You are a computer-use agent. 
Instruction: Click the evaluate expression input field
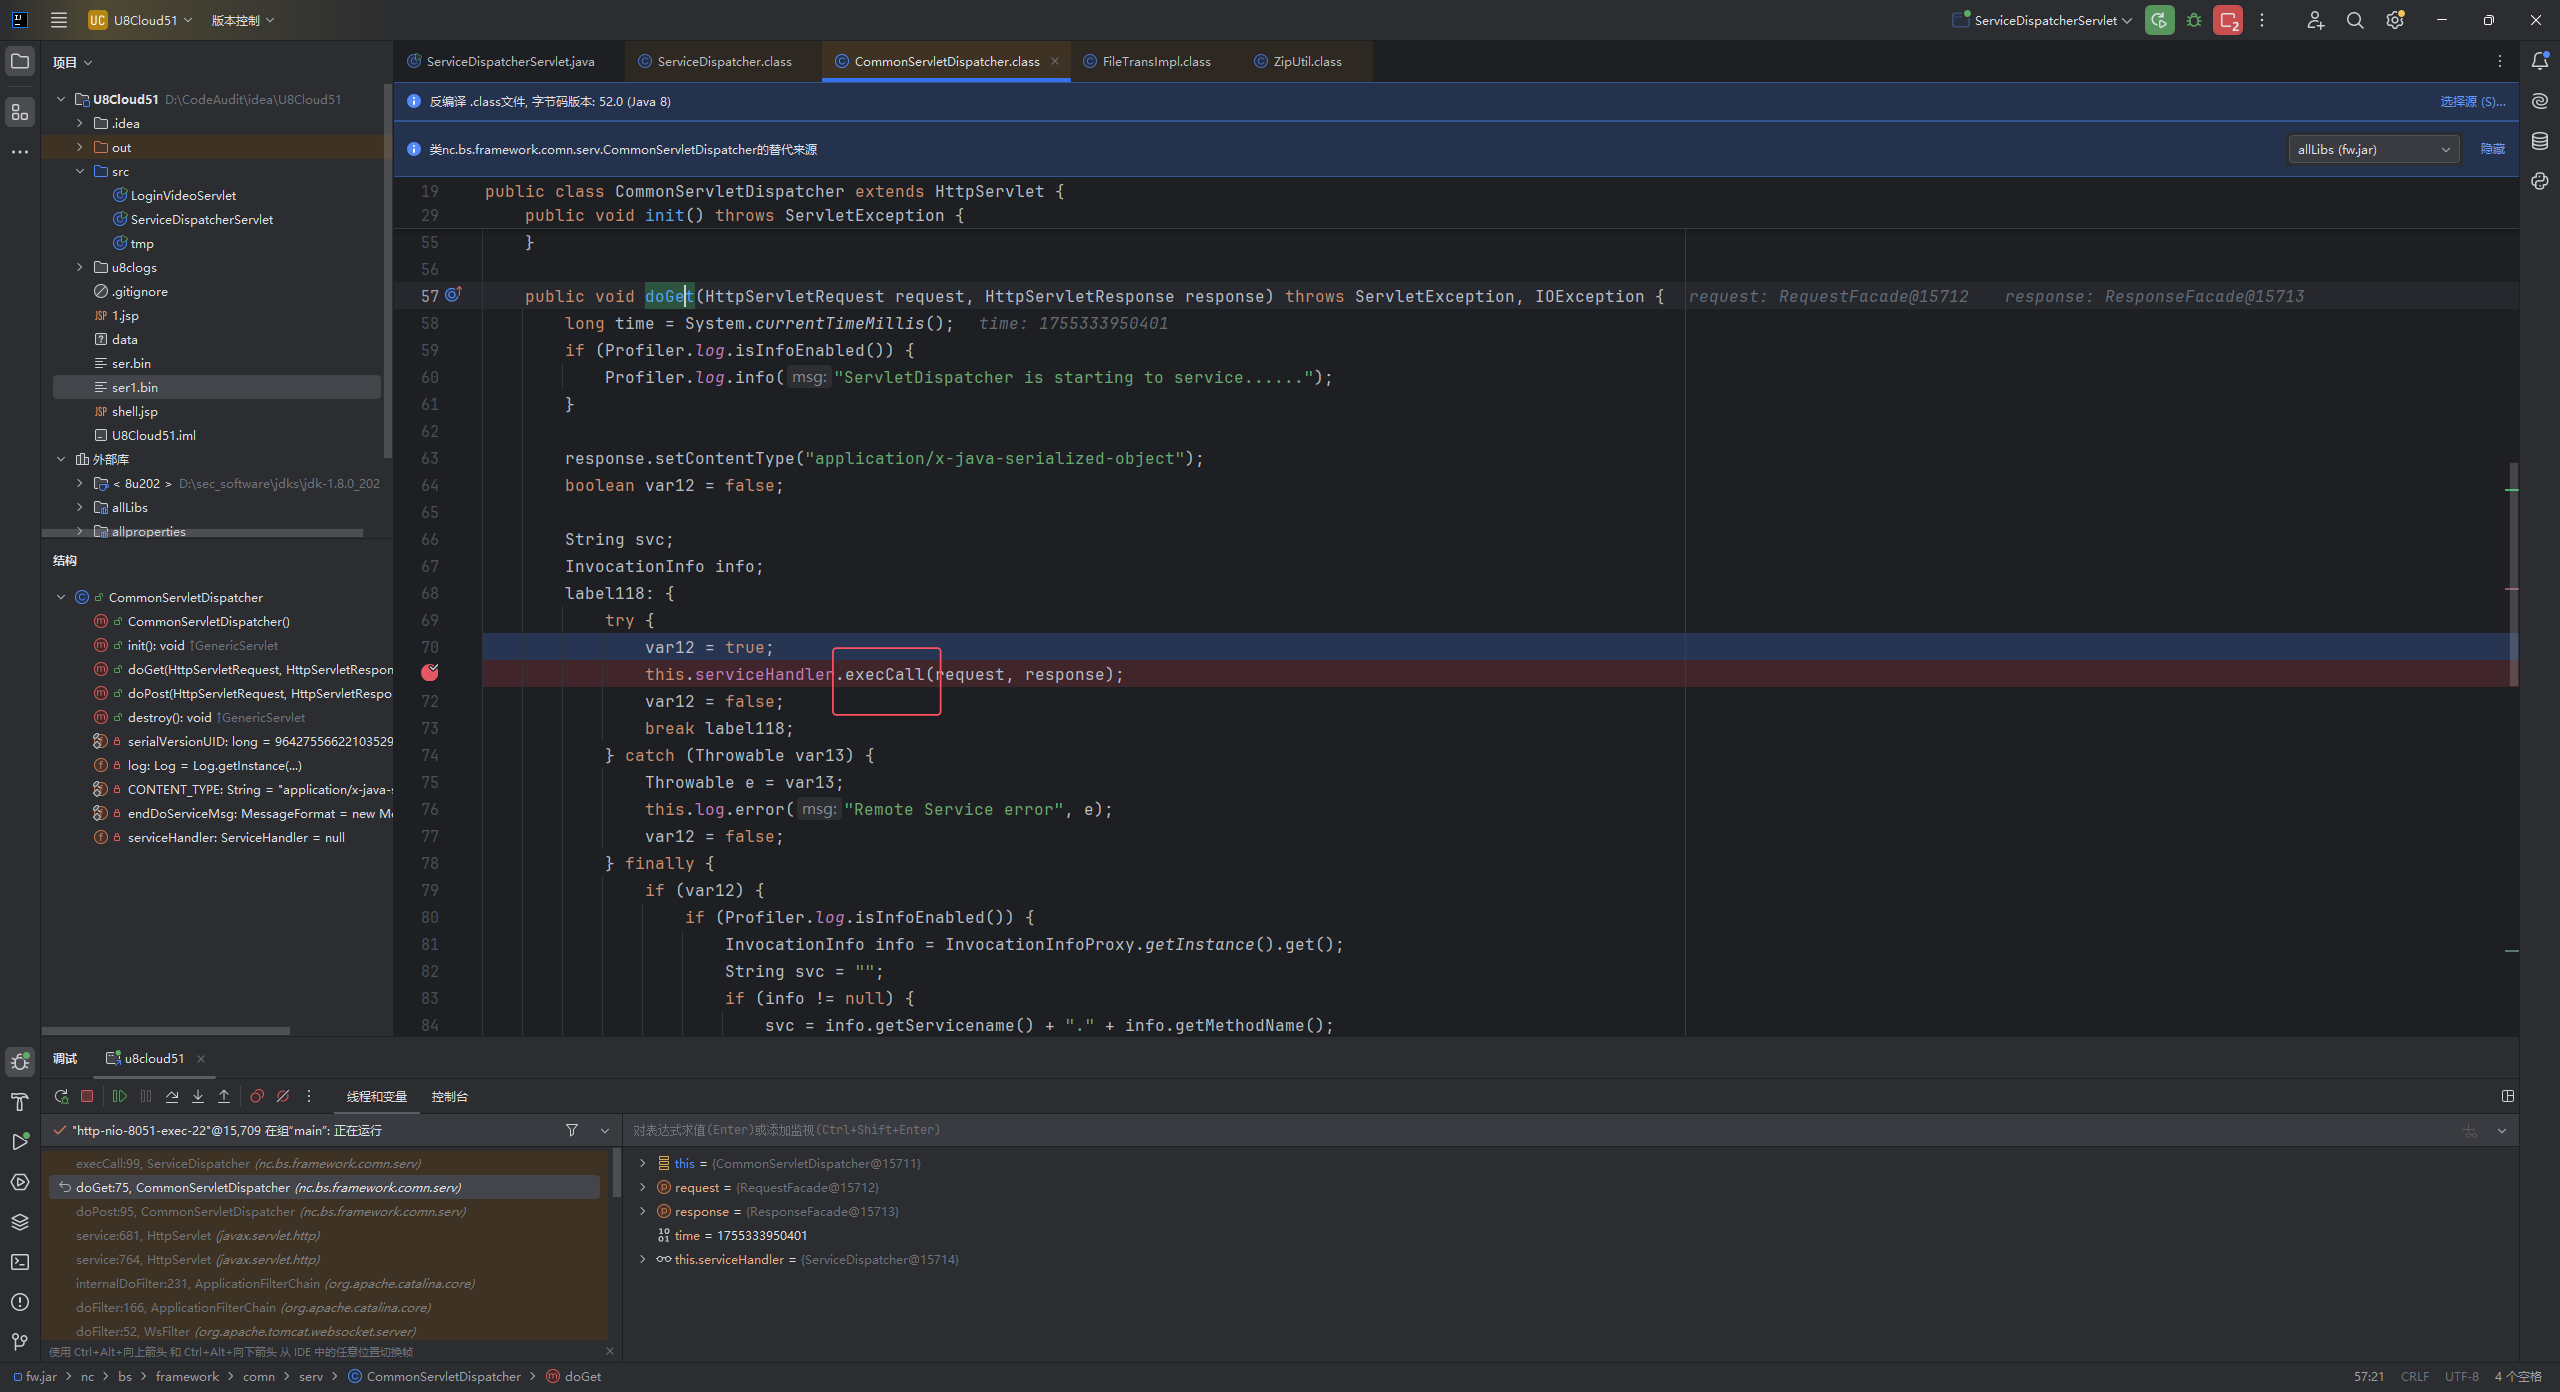[x=1540, y=1130]
